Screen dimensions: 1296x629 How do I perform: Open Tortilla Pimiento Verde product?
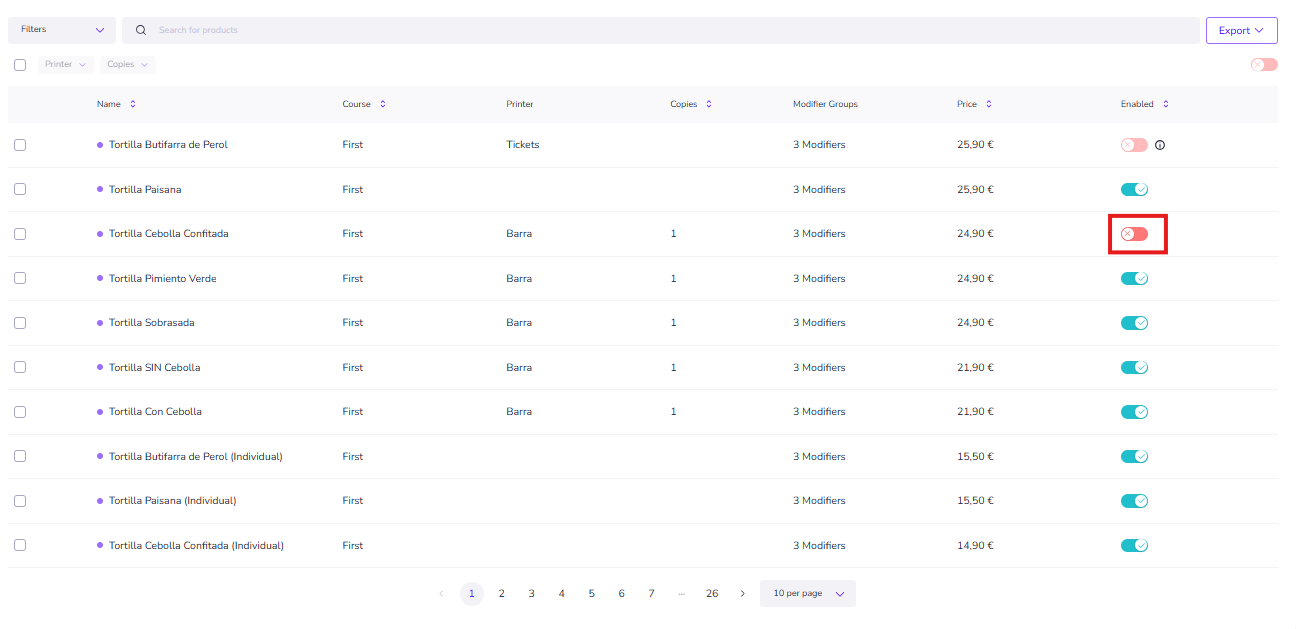tap(162, 279)
